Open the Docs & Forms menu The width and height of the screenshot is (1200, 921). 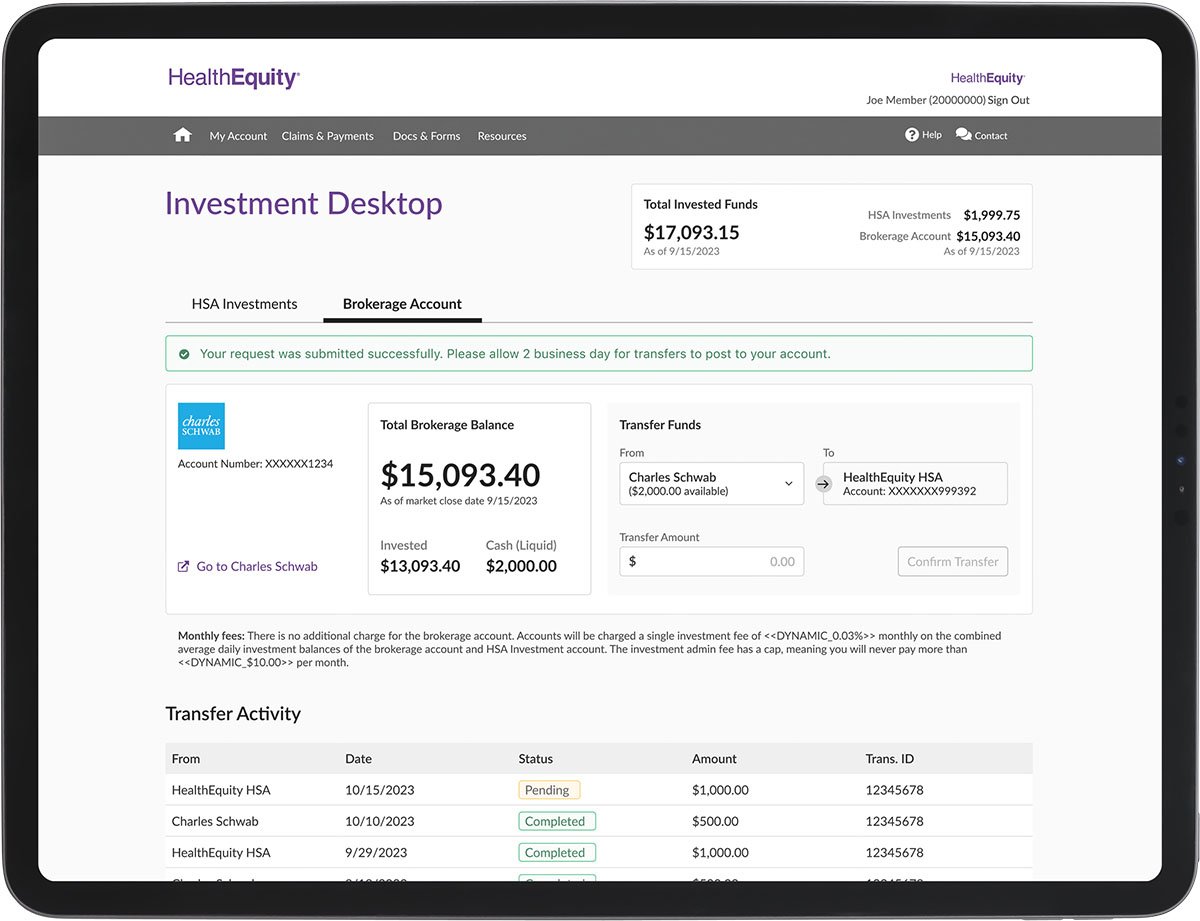(426, 136)
